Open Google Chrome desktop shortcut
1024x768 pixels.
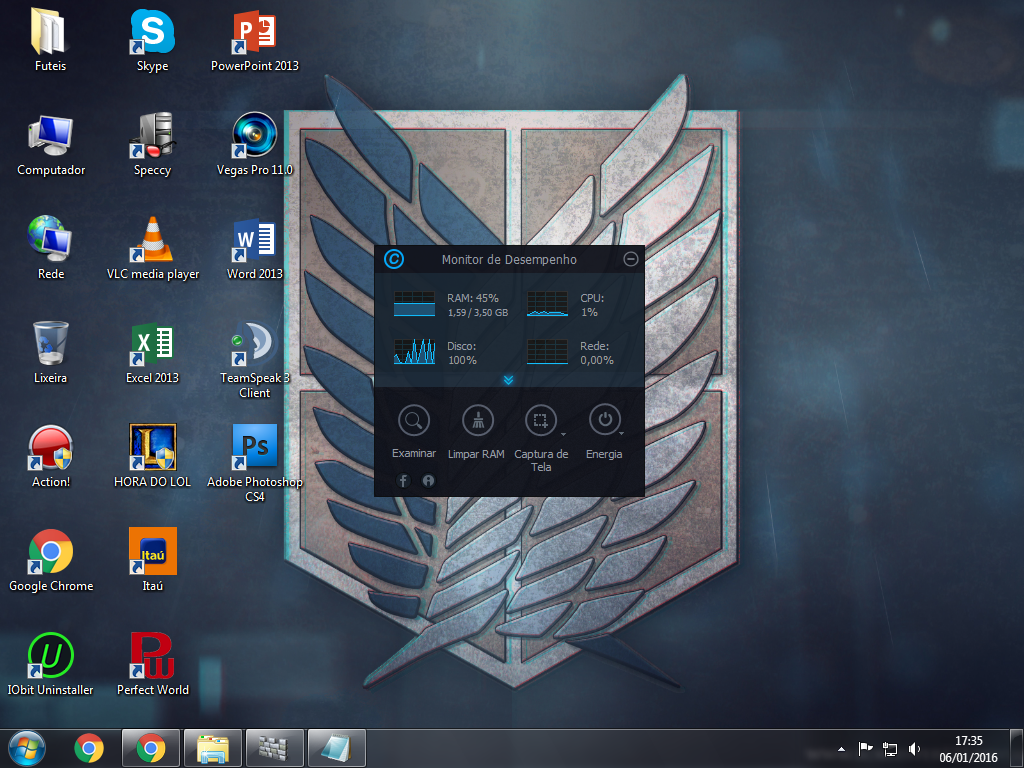[x=51, y=560]
